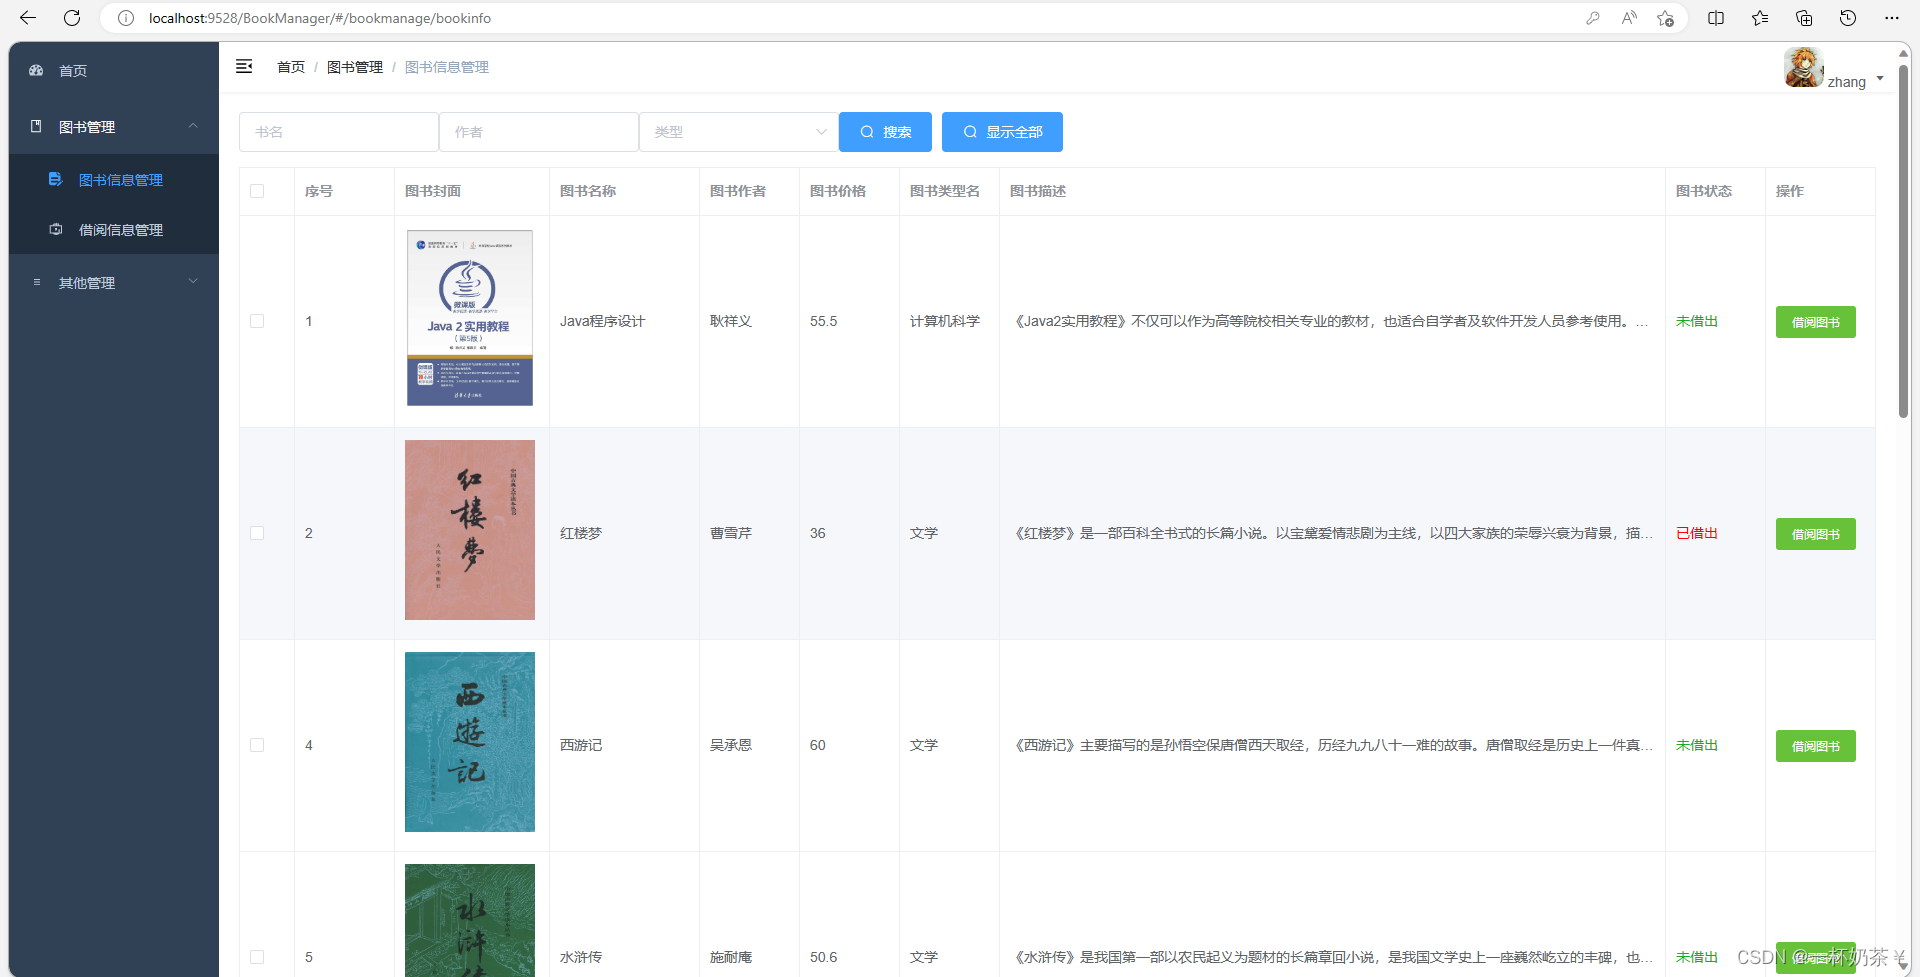Activate read aloud icon
The image size is (1920, 977).
coord(1629,18)
